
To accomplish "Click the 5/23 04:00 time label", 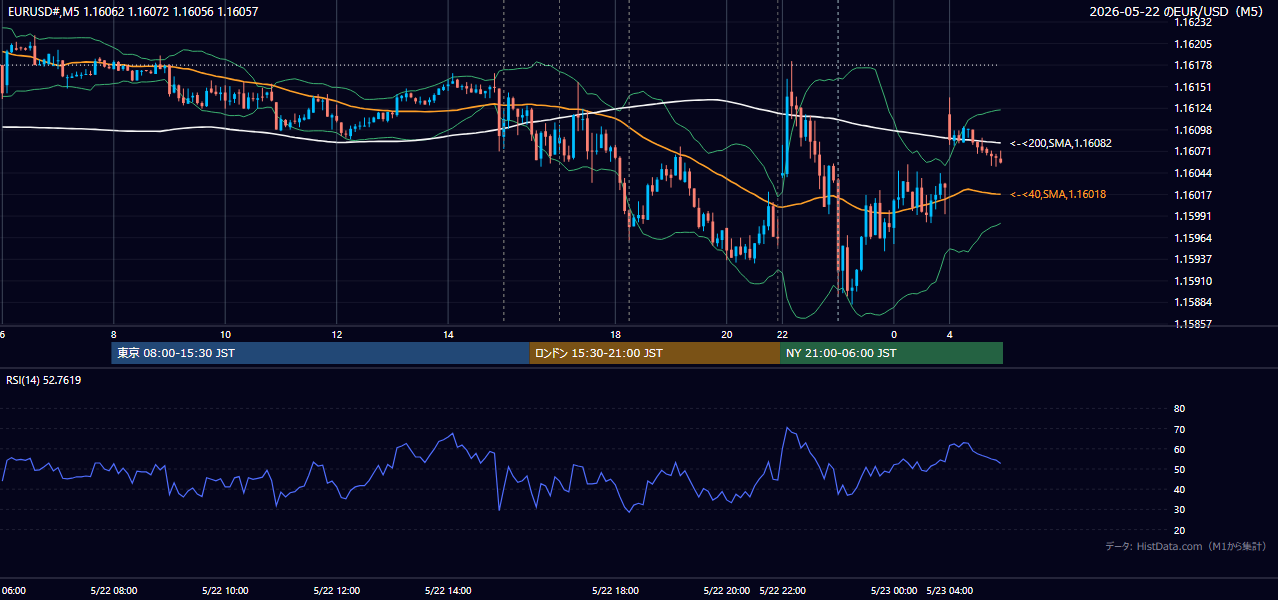I will [x=951, y=590].
